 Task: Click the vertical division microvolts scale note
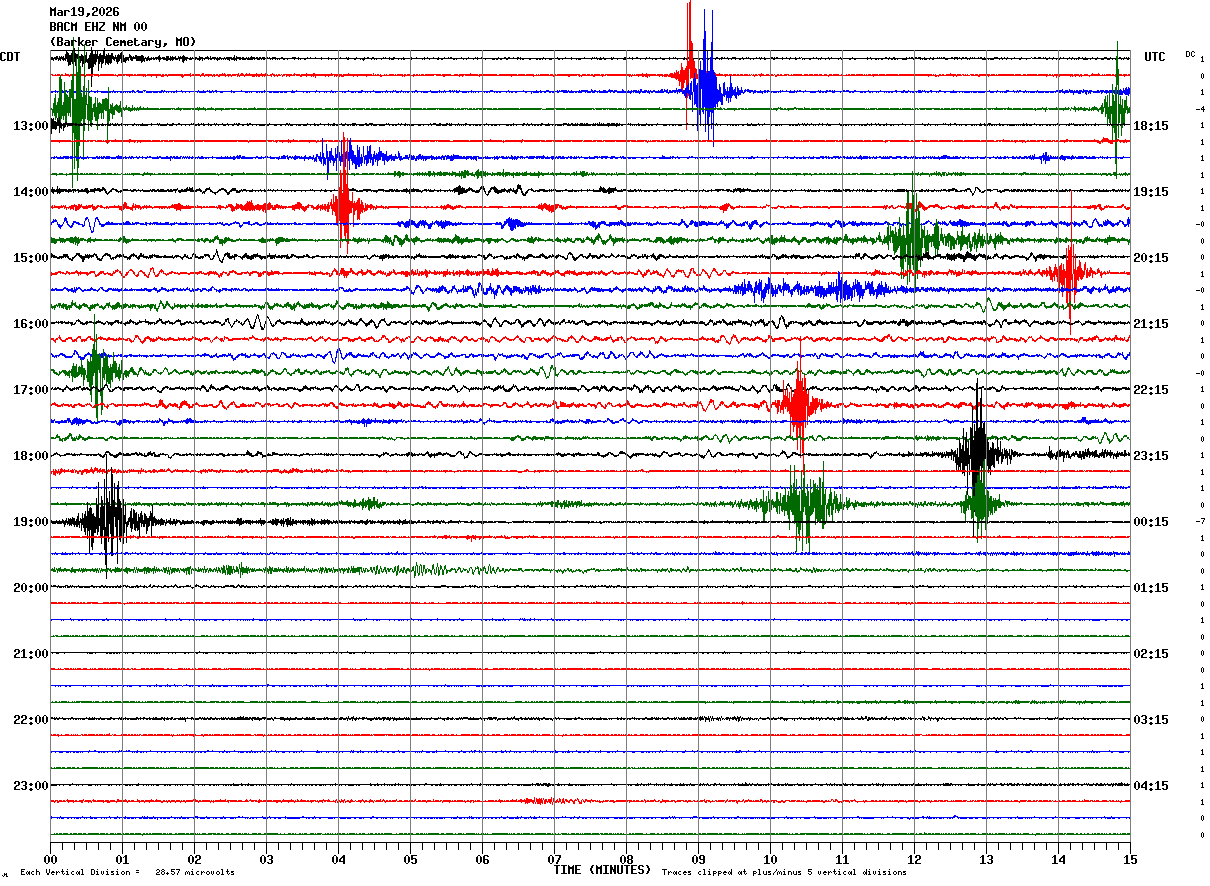(x=127, y=873)
